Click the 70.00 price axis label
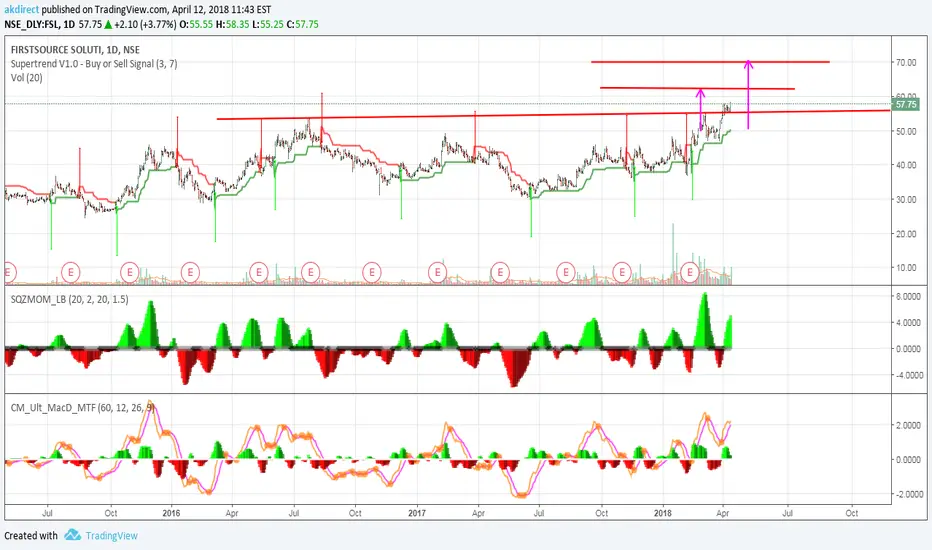Screen dimensions: 932x550 [906, 62]
